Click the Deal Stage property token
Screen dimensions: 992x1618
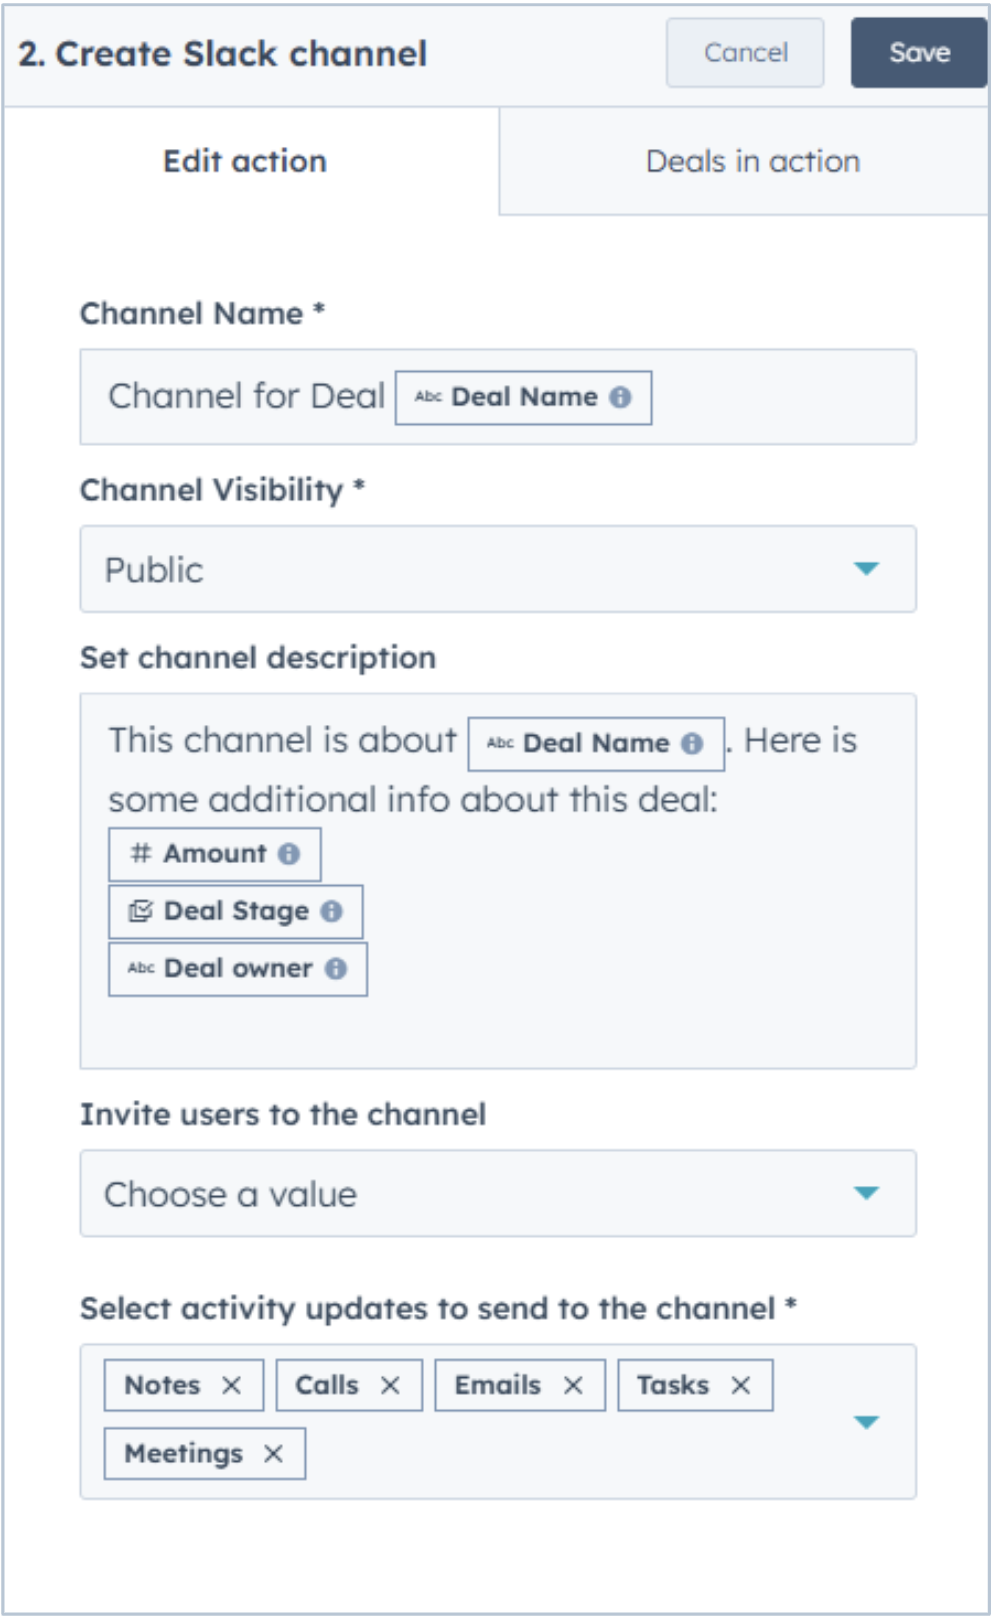click(x=235, y=911)
